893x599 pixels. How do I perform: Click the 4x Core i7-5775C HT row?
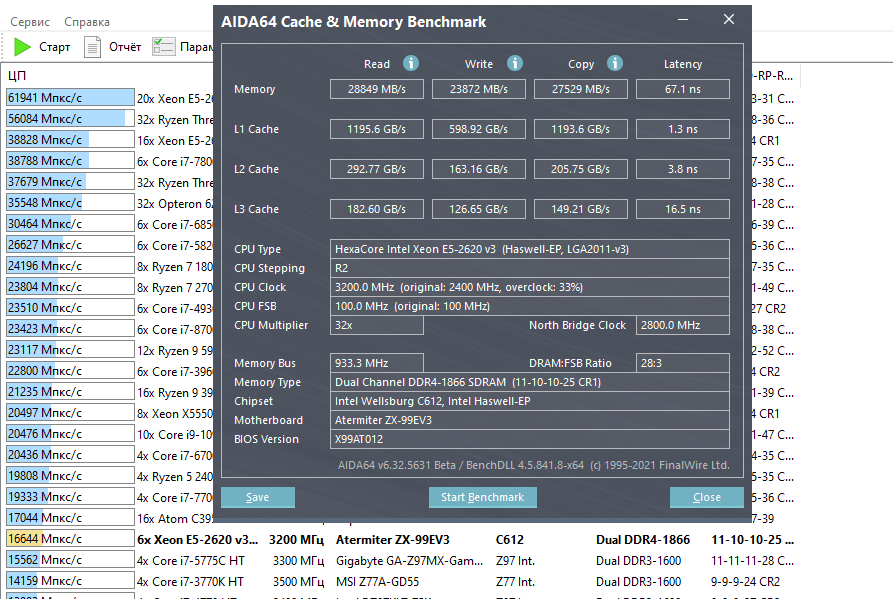(190, 560)
